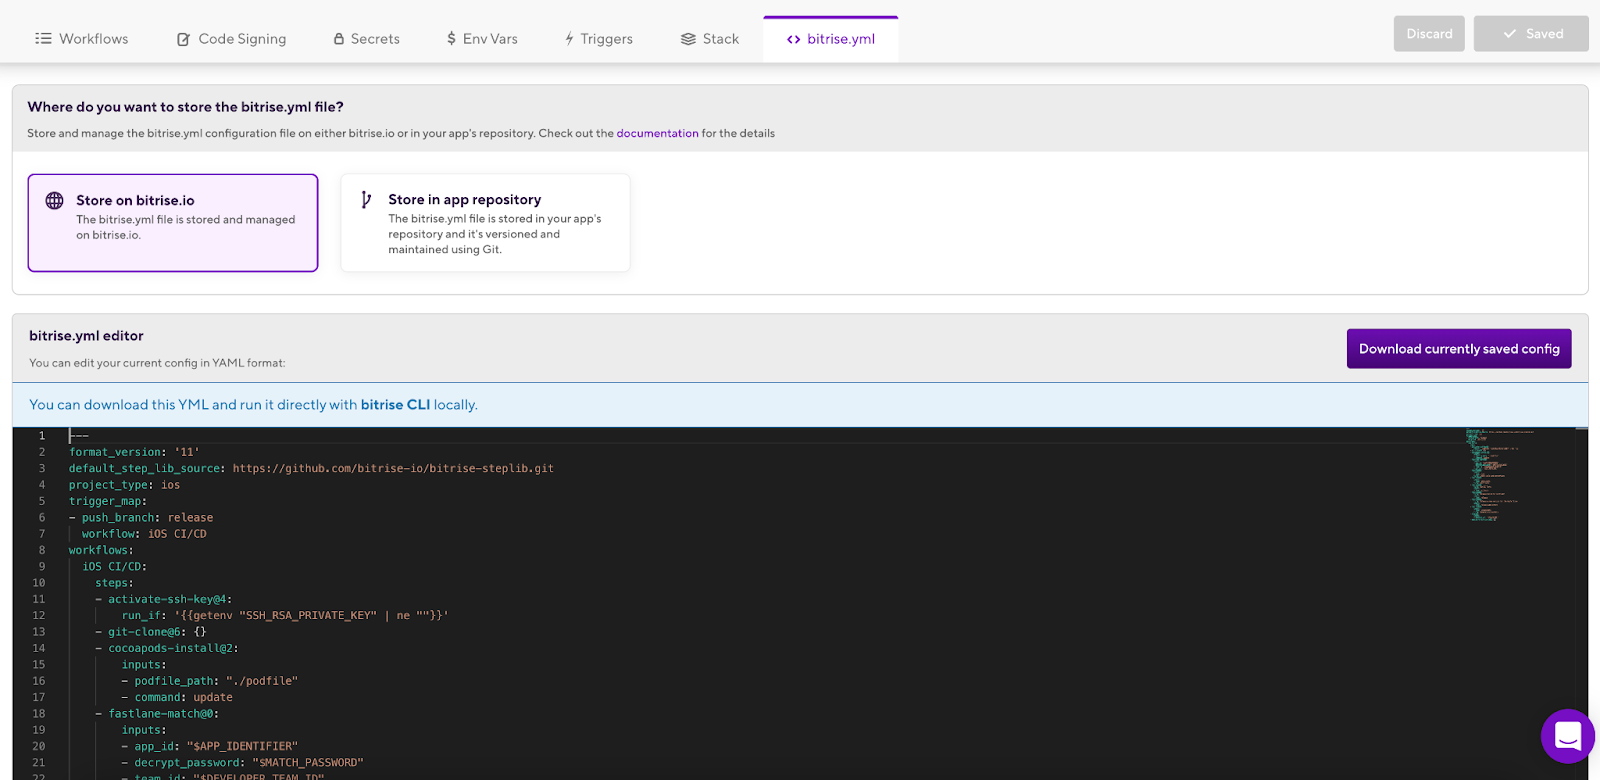This screenshot has width=1600, height=780.
Task: Download currently saved config
Action: tap(1459, 349)
